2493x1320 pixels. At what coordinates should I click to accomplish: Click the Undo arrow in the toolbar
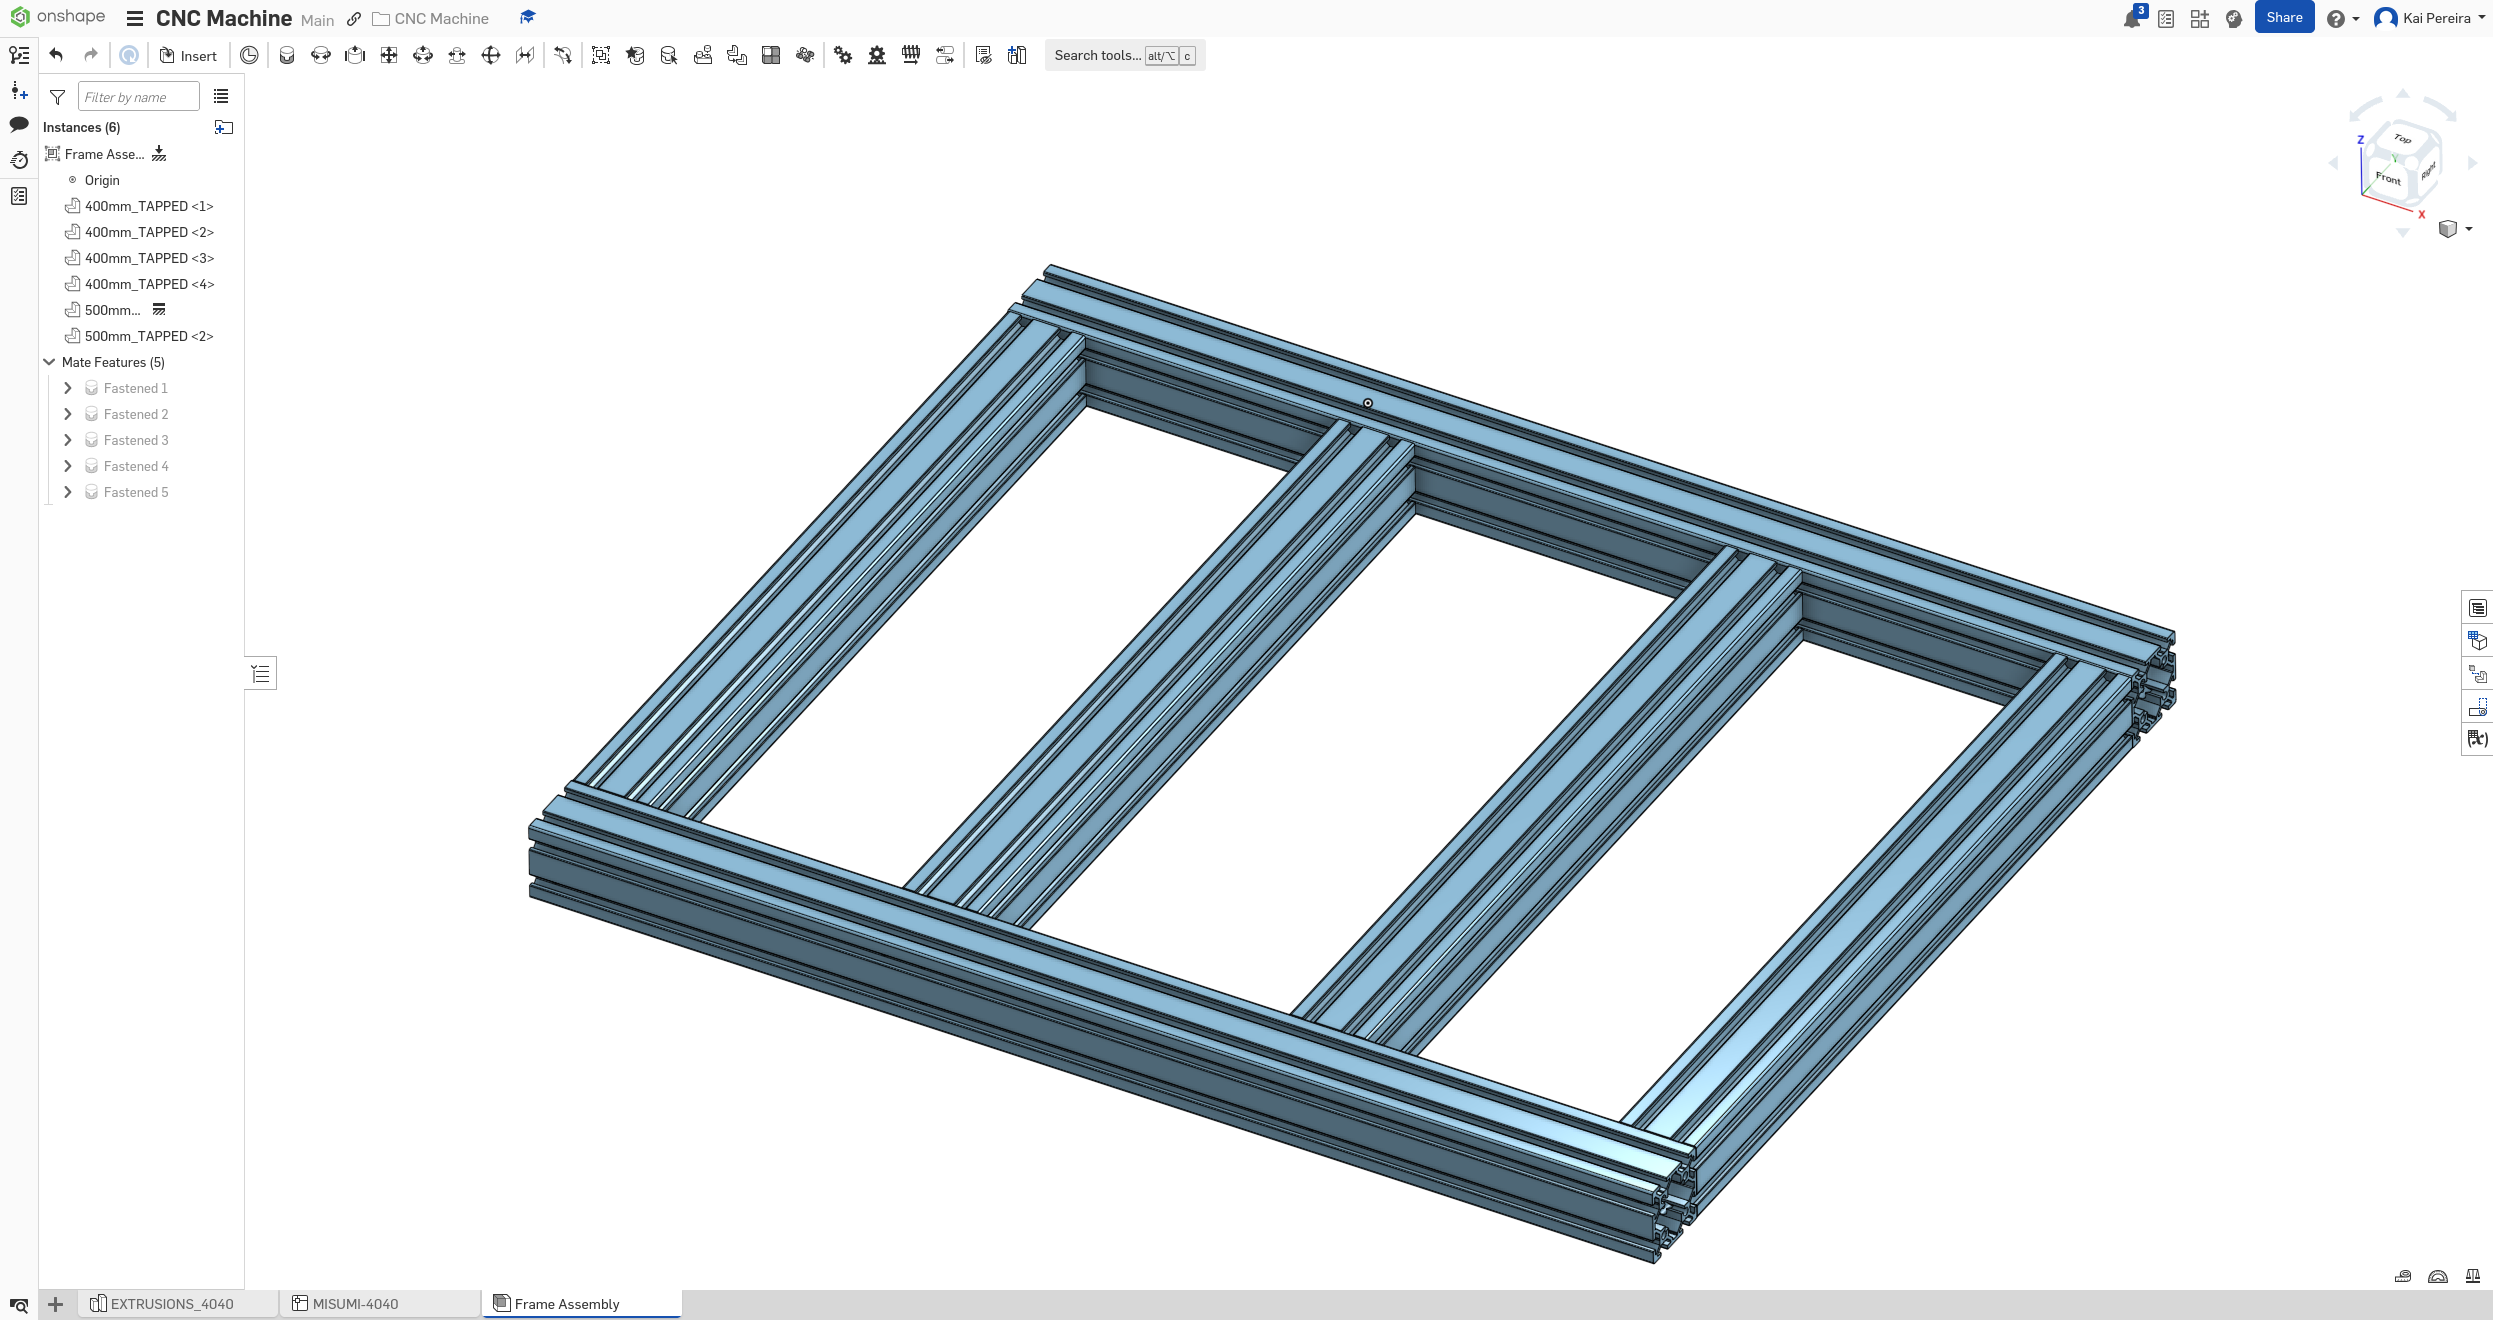pyautogui.click(x=57, y=55)
